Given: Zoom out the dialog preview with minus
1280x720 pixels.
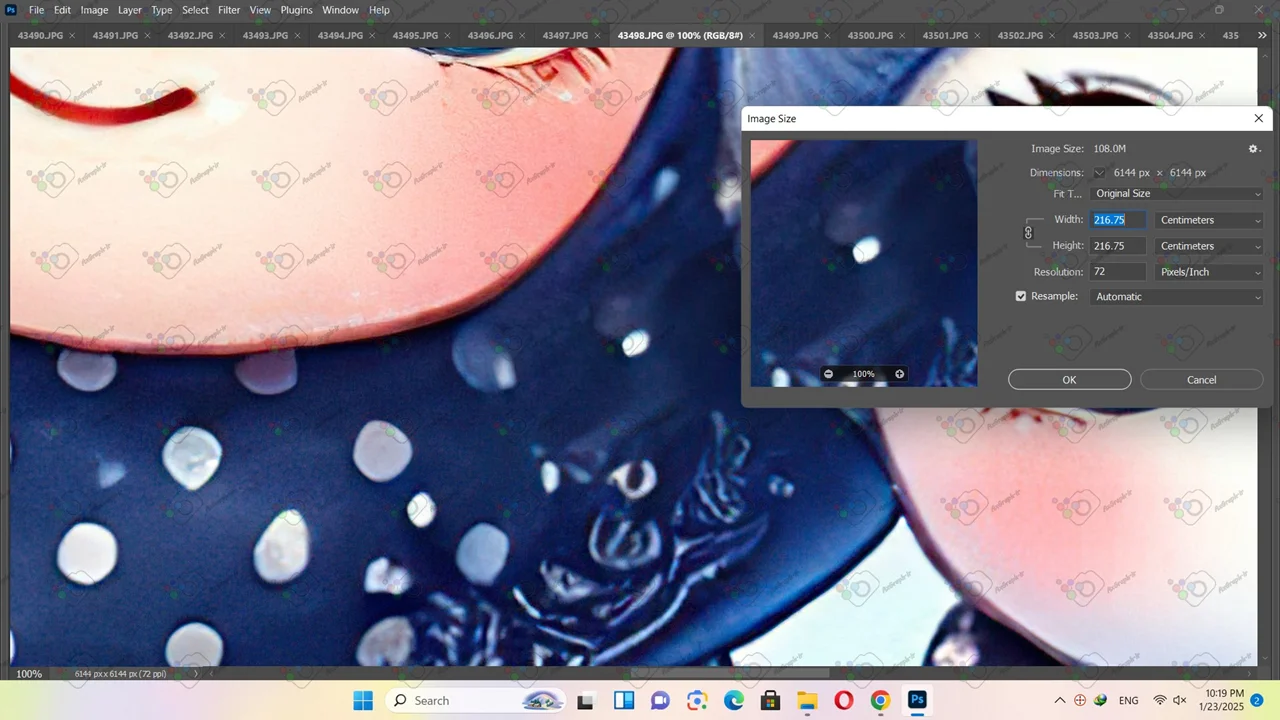Looking at the screenshot, I should pyautogui.click(x=828, y=374).
